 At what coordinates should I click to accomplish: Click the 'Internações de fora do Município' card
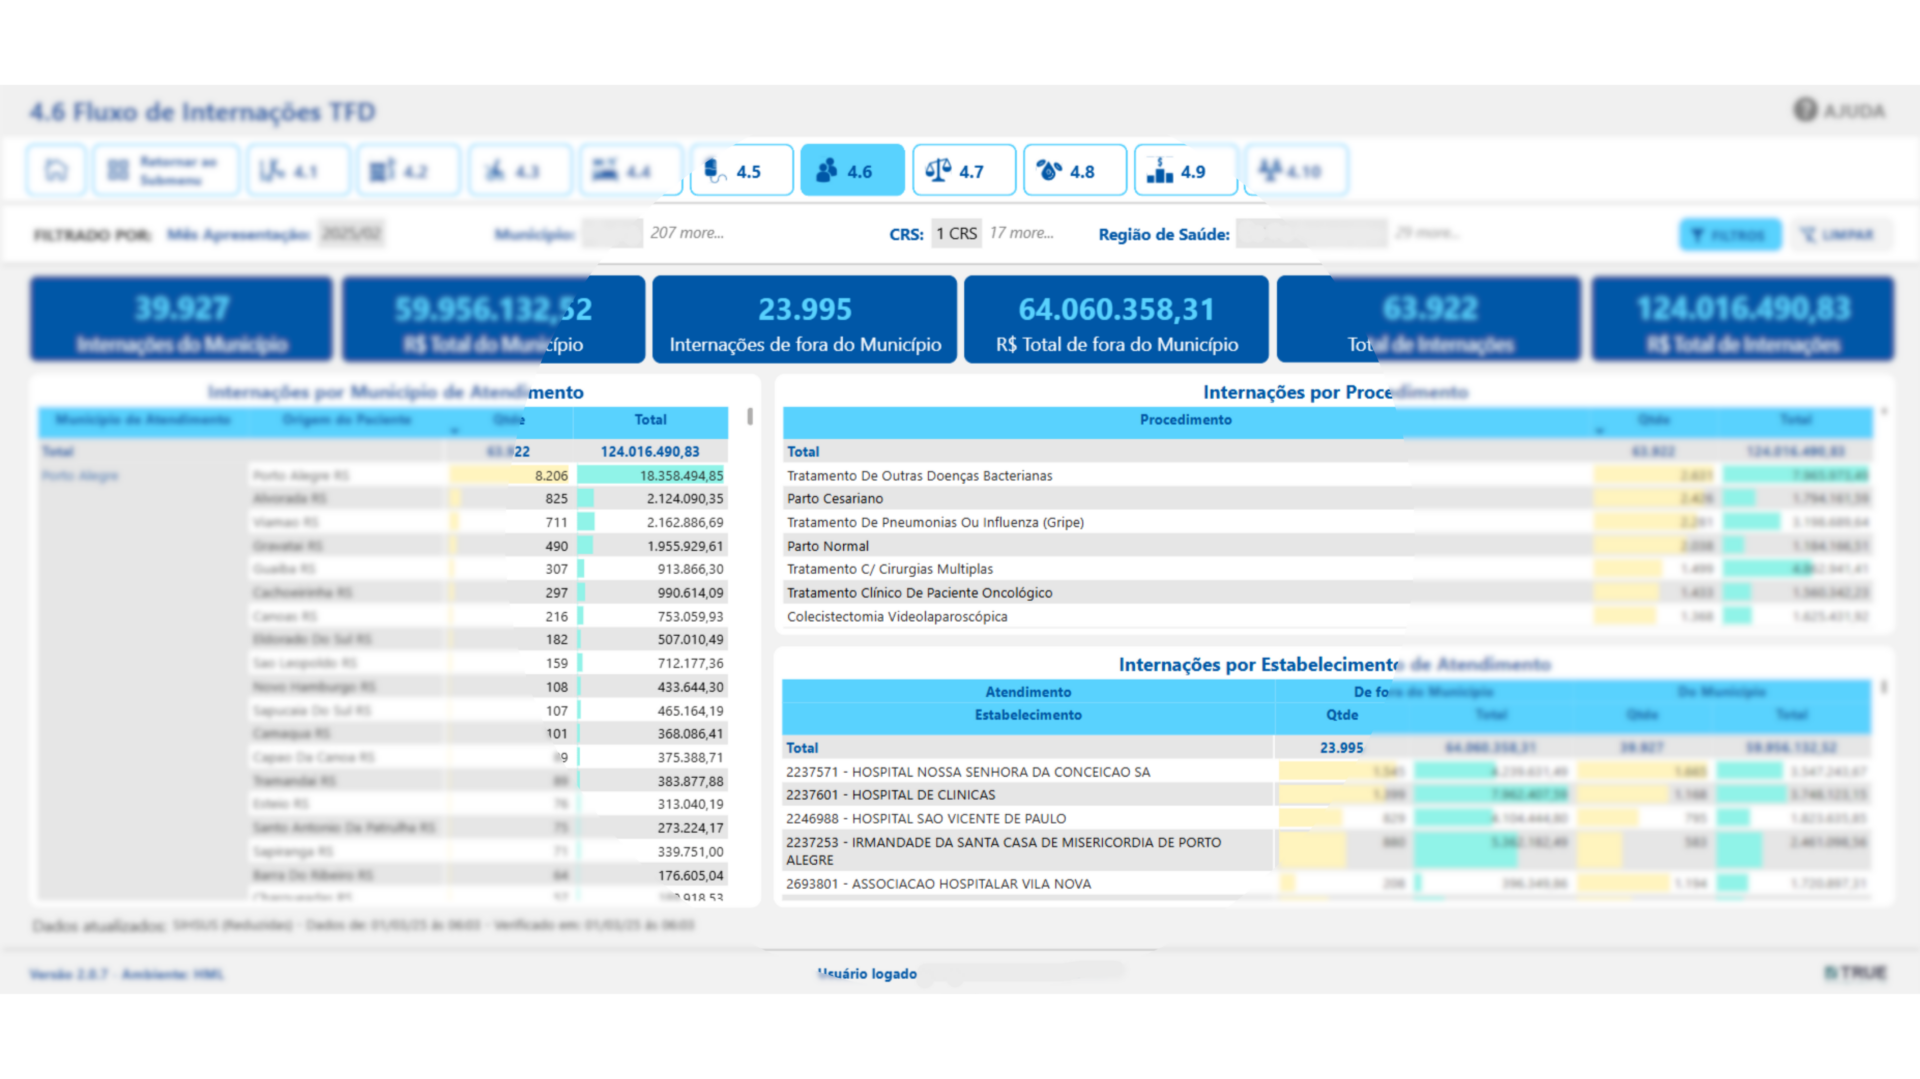tap(805, 320)
